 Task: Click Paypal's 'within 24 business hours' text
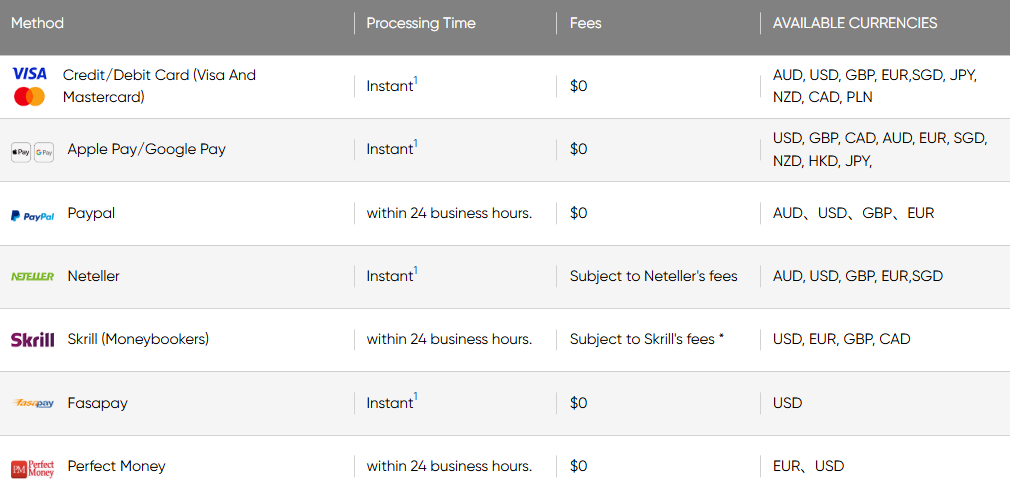click(450, 213)
